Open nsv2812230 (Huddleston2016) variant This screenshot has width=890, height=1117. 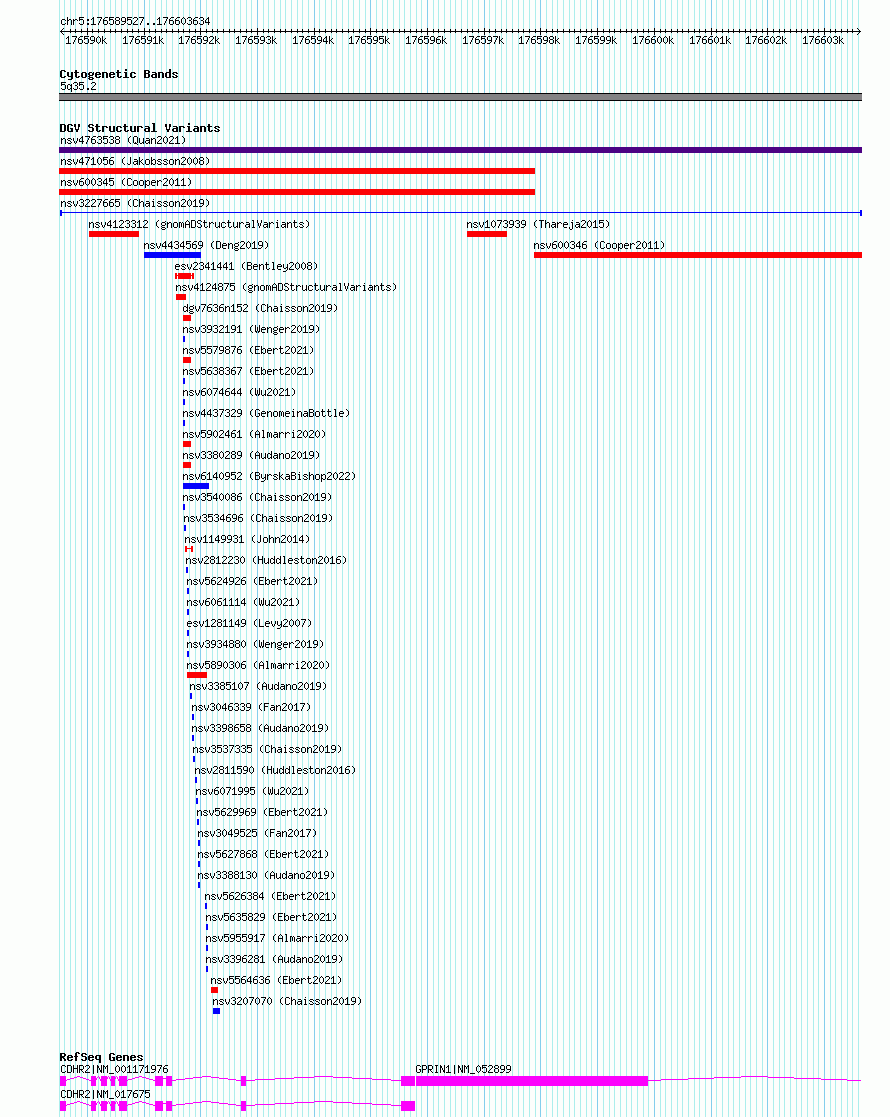pos(267,561)
